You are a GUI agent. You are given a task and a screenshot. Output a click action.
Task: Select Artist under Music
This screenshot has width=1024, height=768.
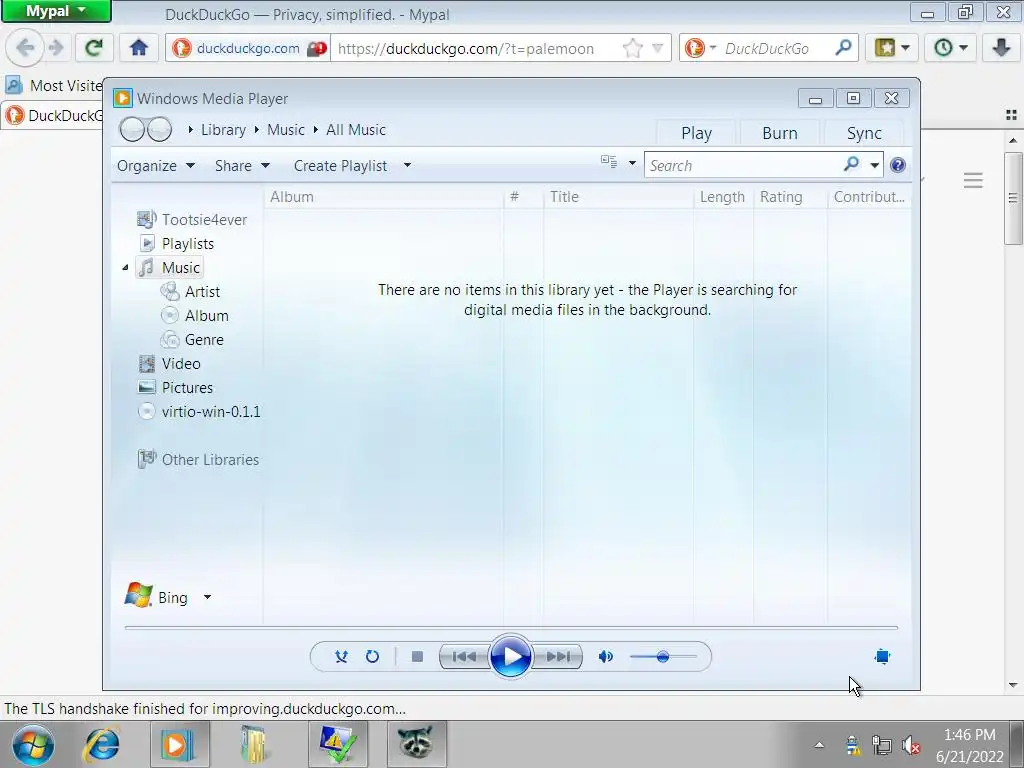click(190, 292)
